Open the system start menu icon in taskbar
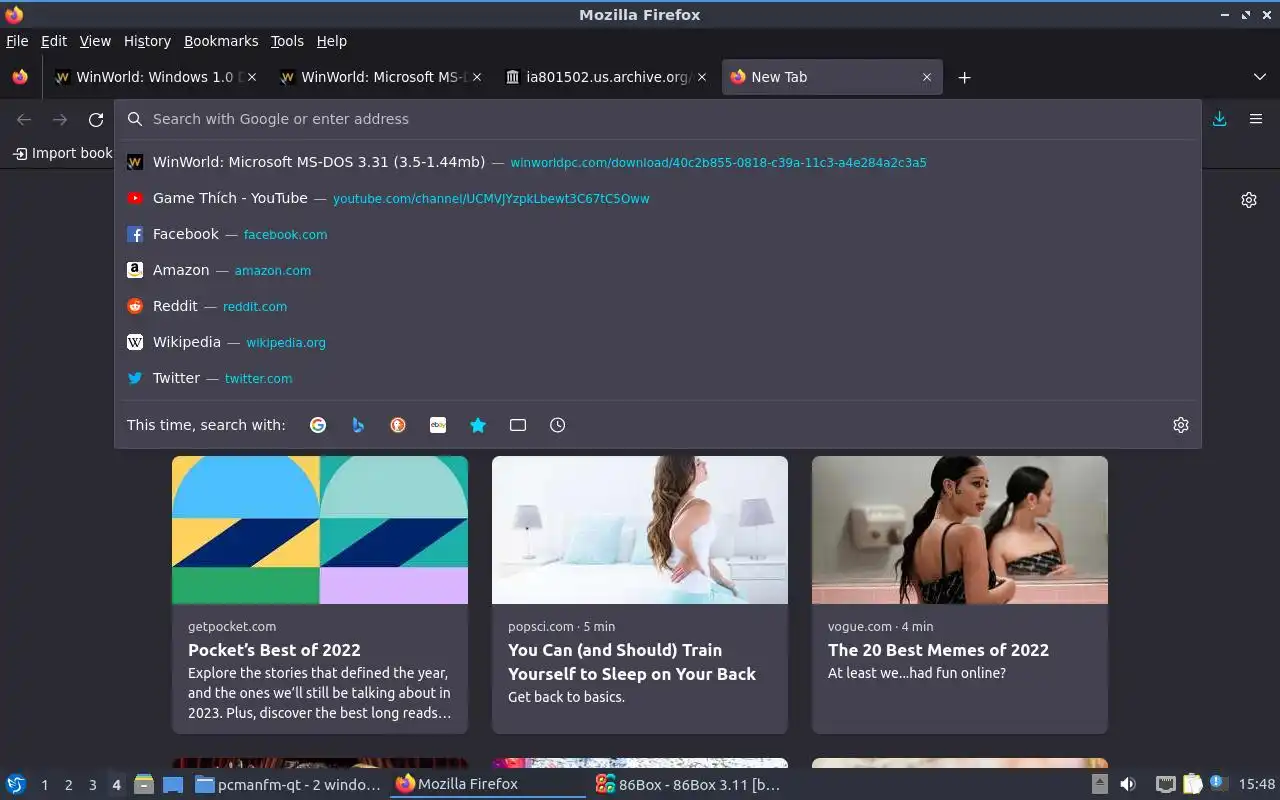Image resolution: width=1280 pixels, height=800 pixels. 16,784
